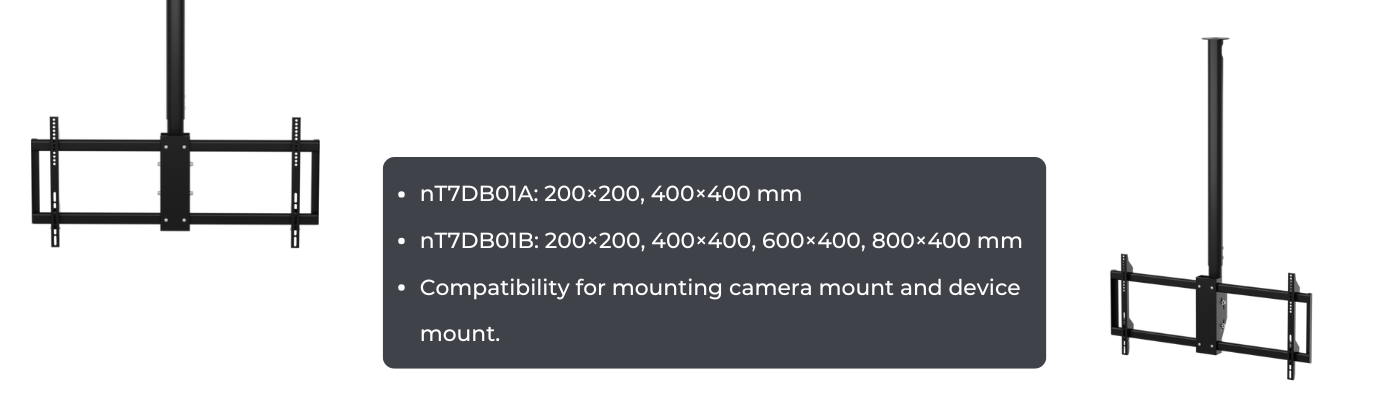Click the "400×400 mm" text on the first line
Image resolution: width=1400 pixels, height=420 pixels.
pyautogui.click(x=726, y=194)
